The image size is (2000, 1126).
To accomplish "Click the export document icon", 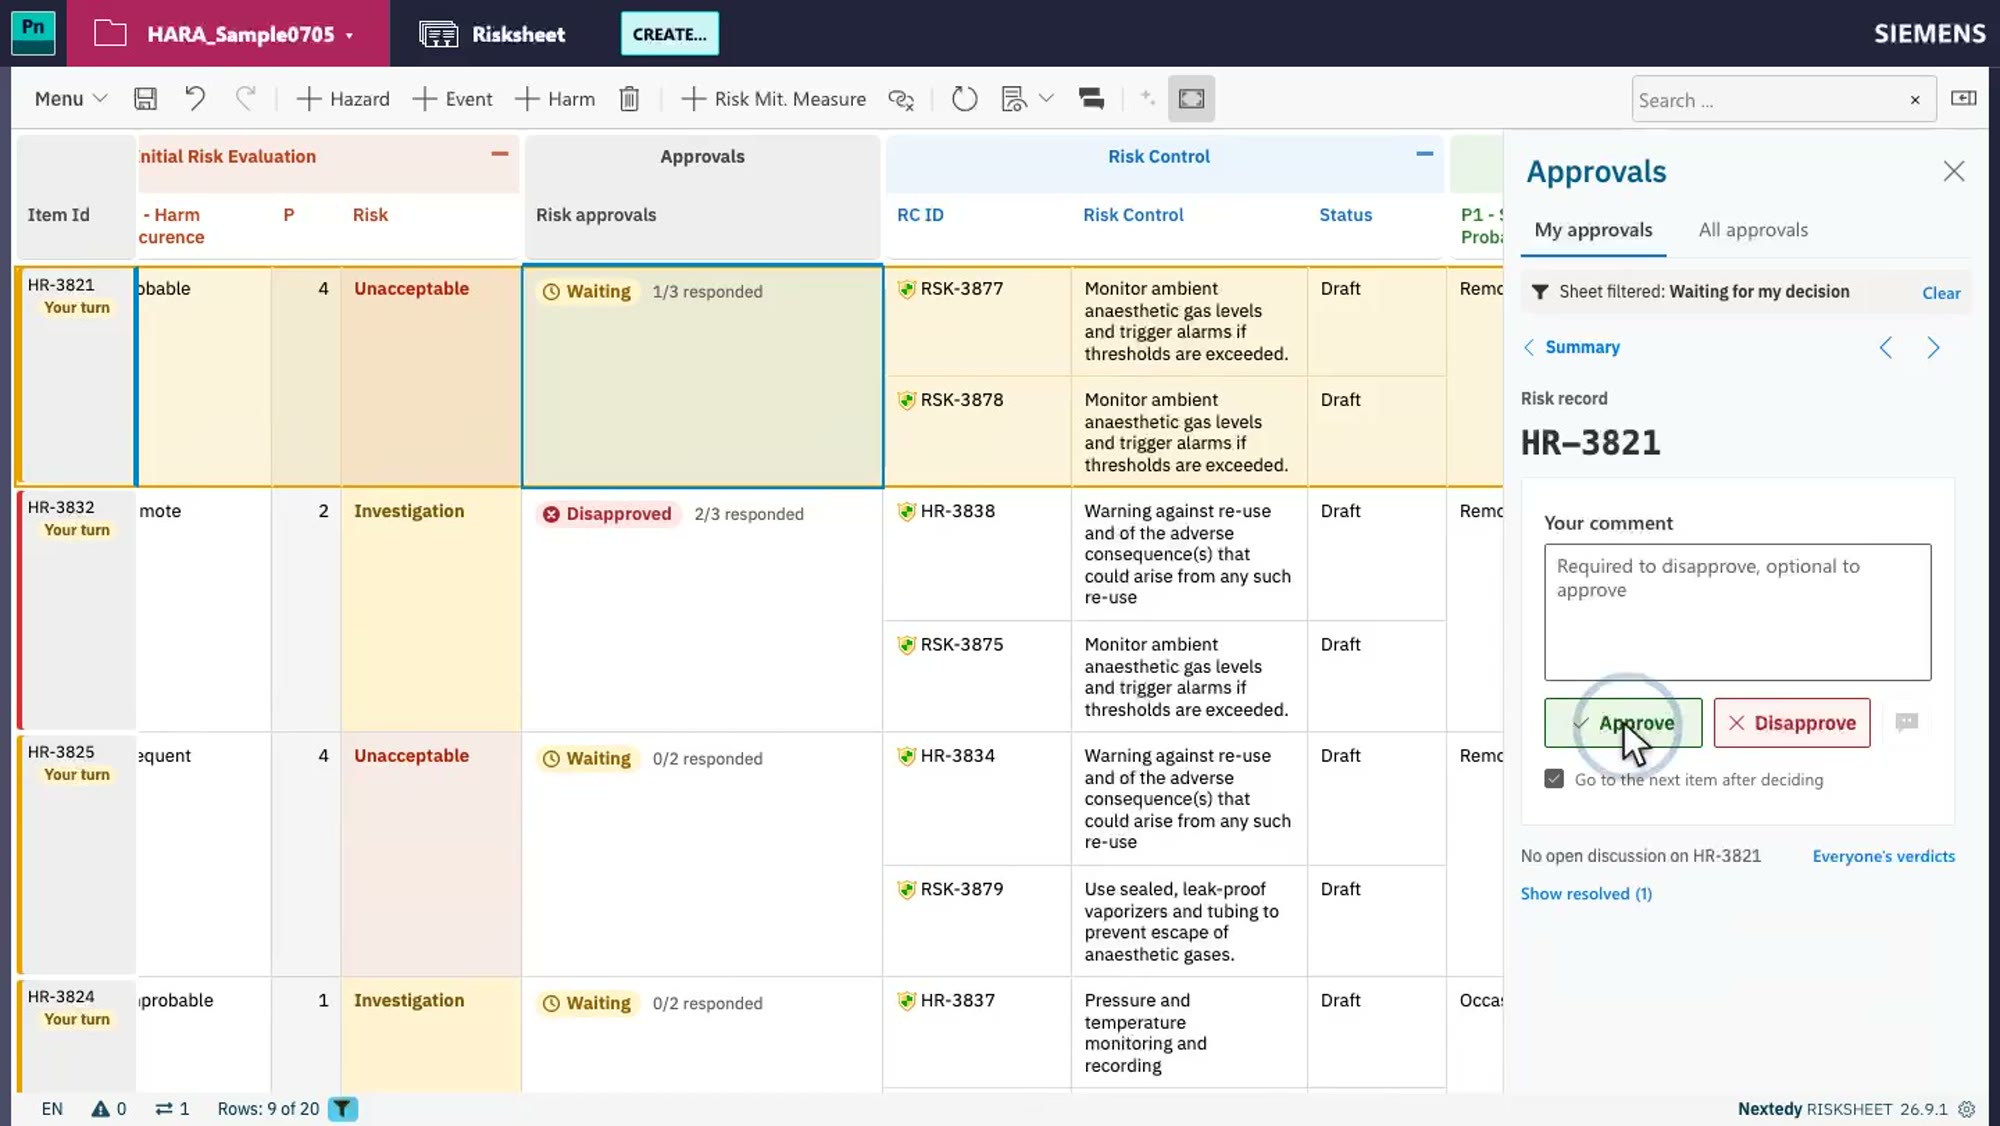I will [1013, 99].
